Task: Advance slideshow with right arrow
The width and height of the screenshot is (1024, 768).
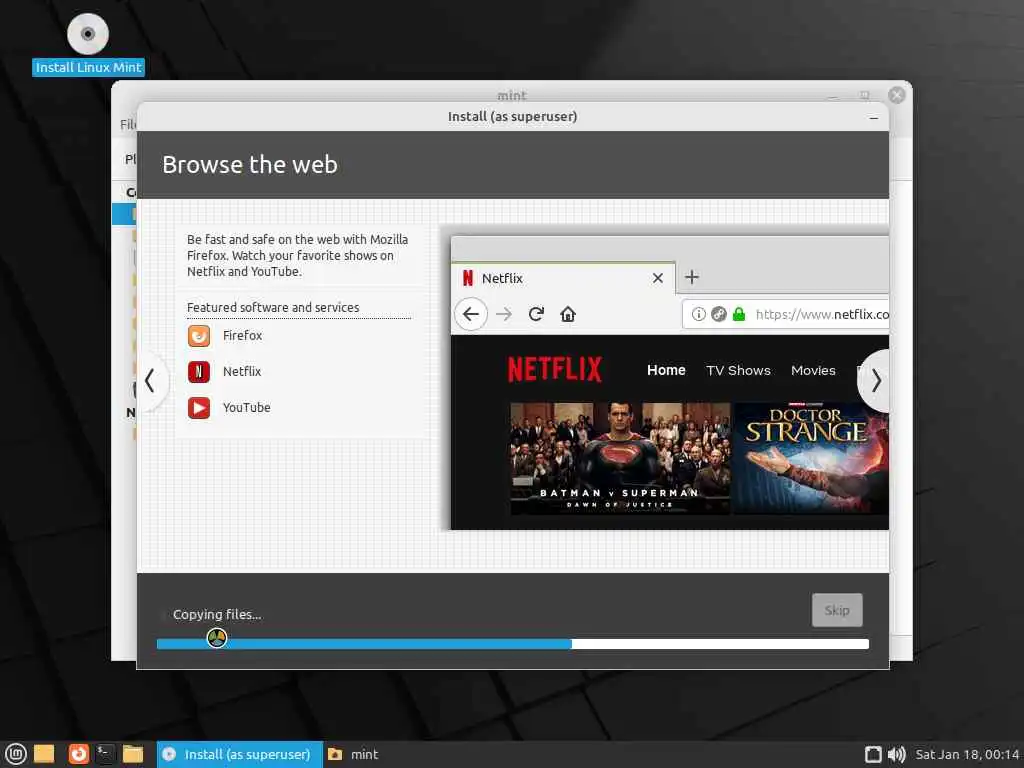Action: pos(874,381)
